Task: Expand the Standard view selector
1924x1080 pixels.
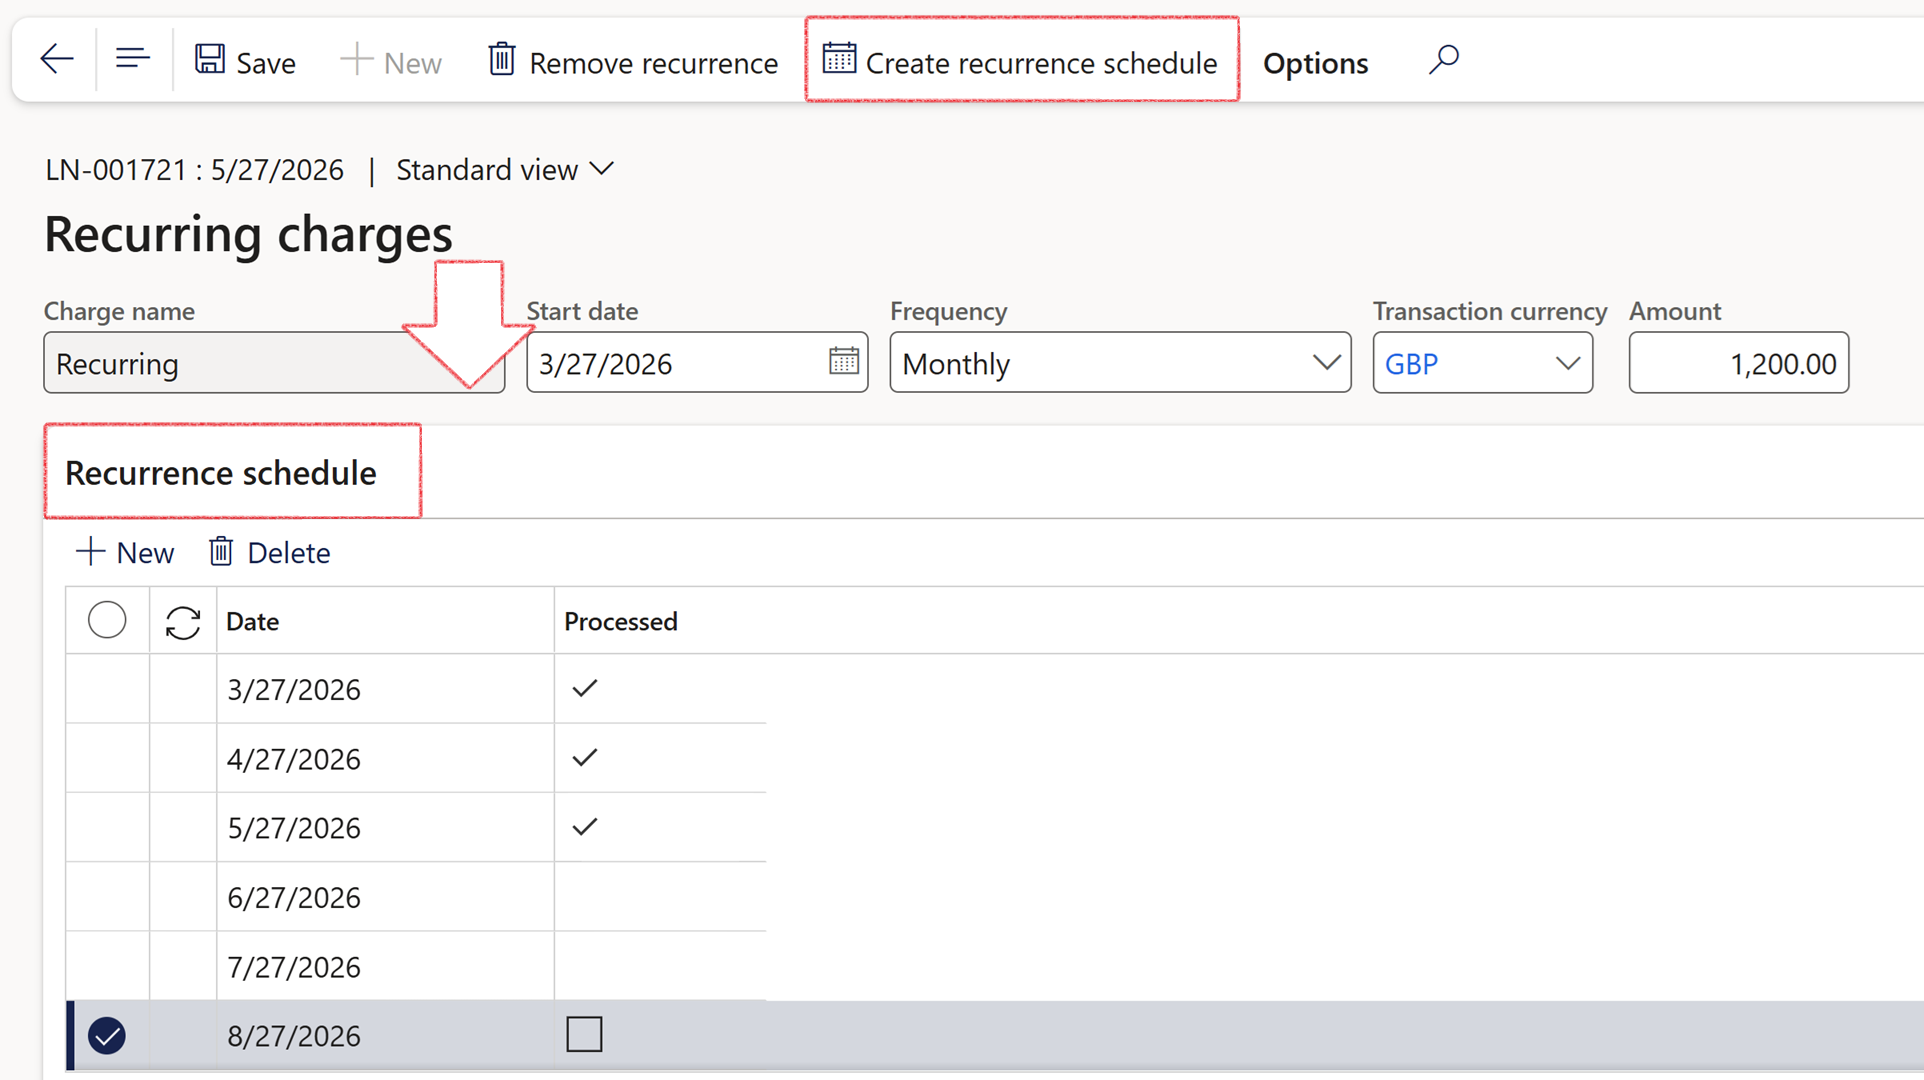Action: [601, 168]
